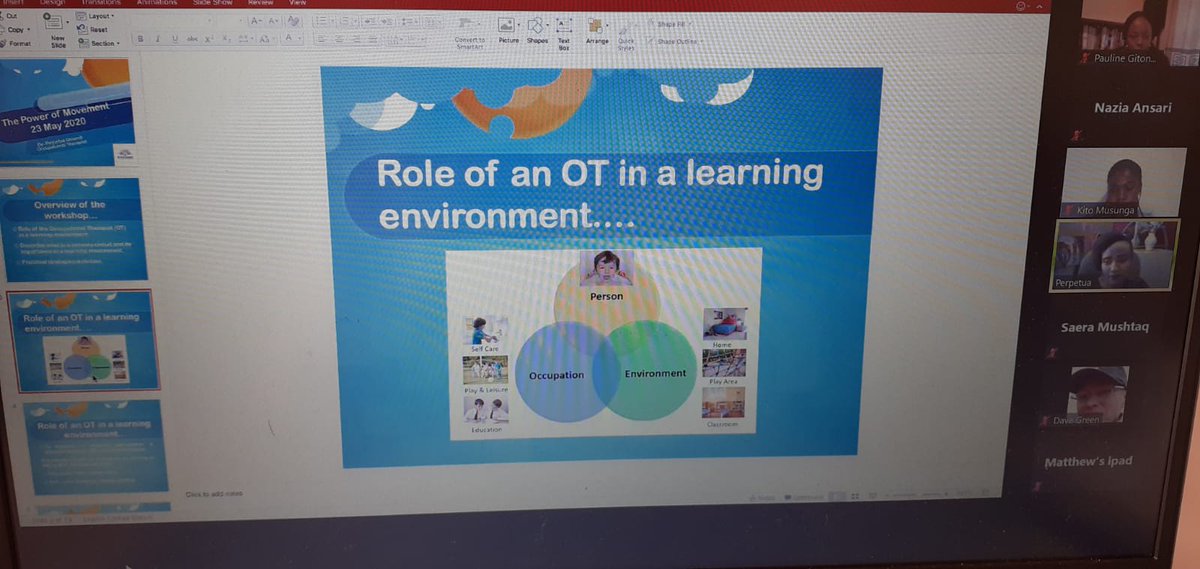Toggle Subscript formatting
The image size is (1200, 569).
point(226,39)
